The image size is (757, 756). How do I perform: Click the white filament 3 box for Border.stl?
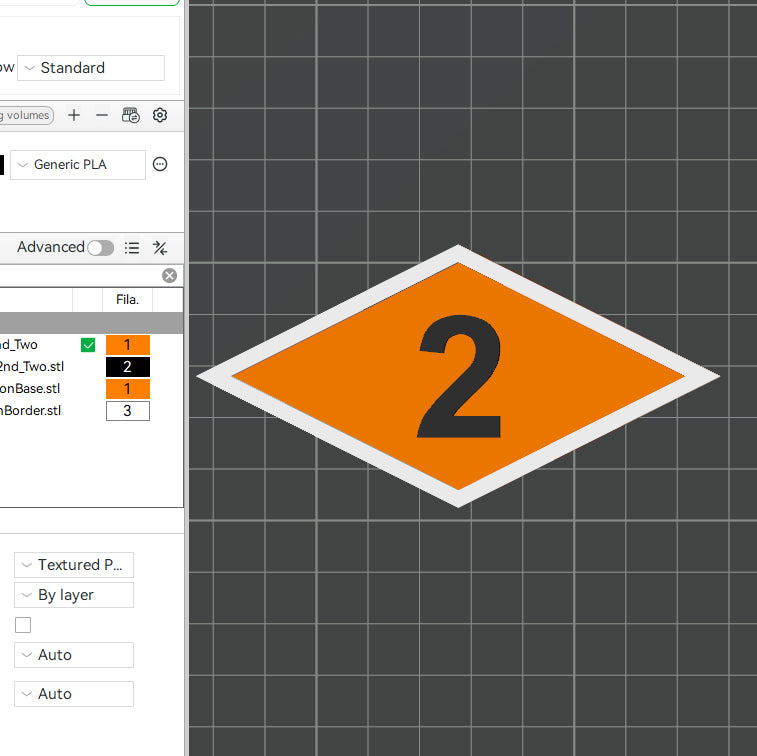click(x=127, y=411)
